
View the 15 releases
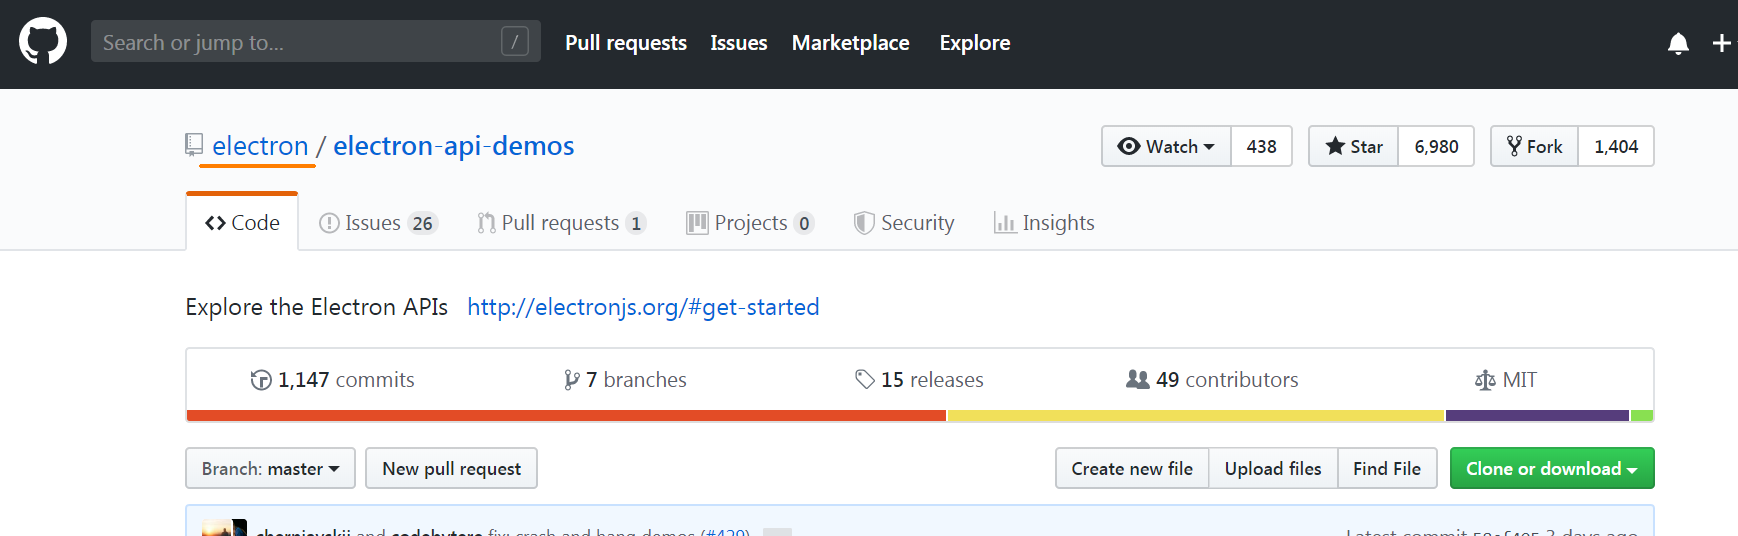(x=919, y=380)
